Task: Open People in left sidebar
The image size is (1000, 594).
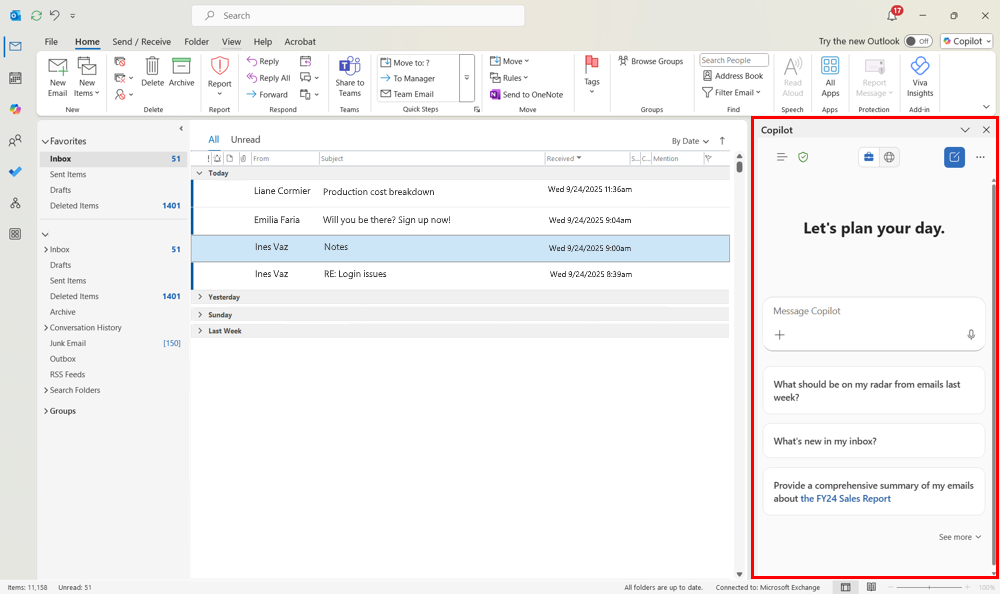Action: point(15,140)
